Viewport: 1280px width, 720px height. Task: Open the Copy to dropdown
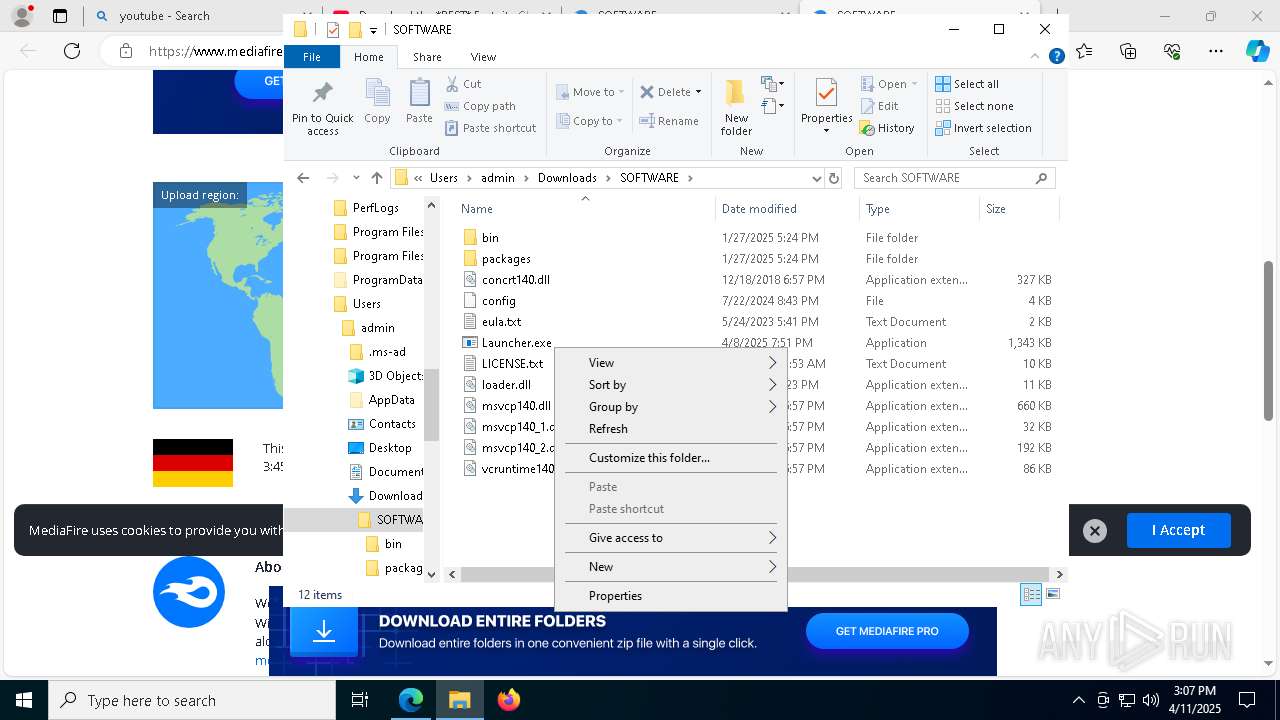[x=589, y=121]
